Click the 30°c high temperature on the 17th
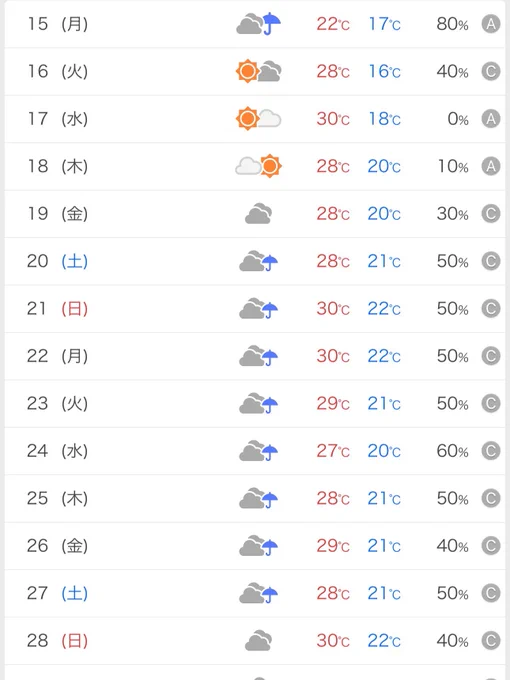Screen dimensions: 510x680 point(333,118)
